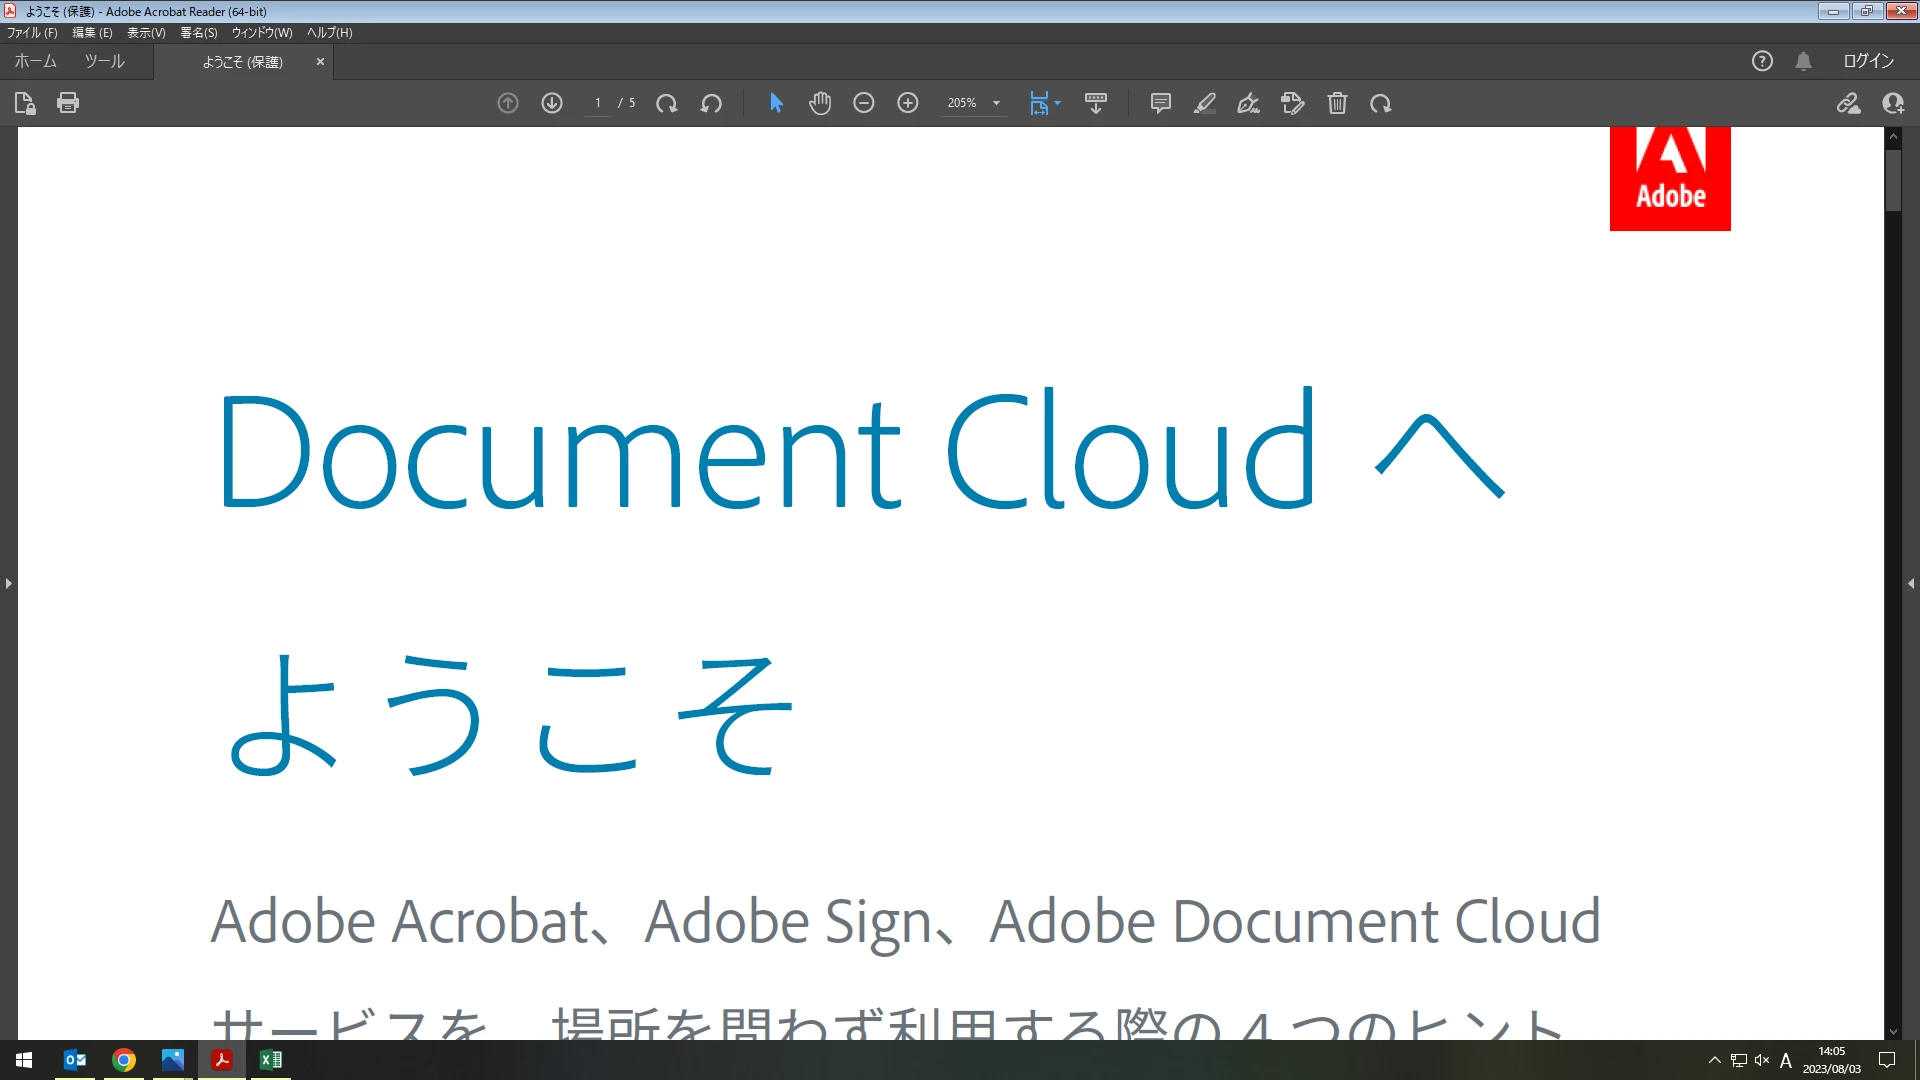Expand the left navigation pane arrow

[8, 583]
